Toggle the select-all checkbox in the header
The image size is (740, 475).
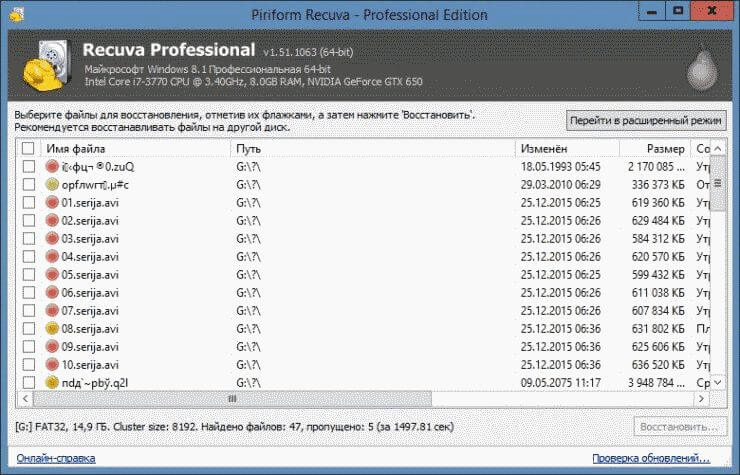click(x=28, y=148)
